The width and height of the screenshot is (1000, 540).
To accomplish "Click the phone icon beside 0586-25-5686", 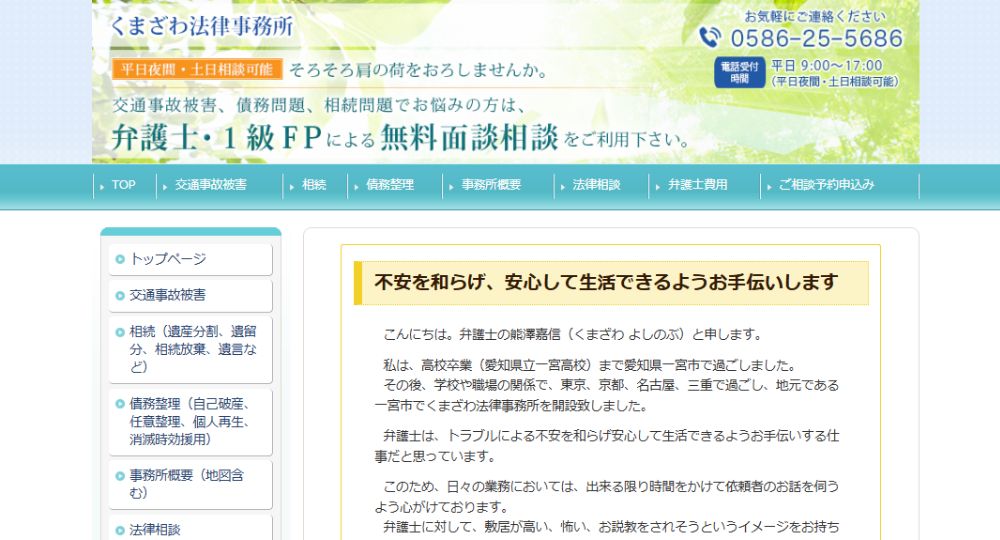I will [710, 38].
